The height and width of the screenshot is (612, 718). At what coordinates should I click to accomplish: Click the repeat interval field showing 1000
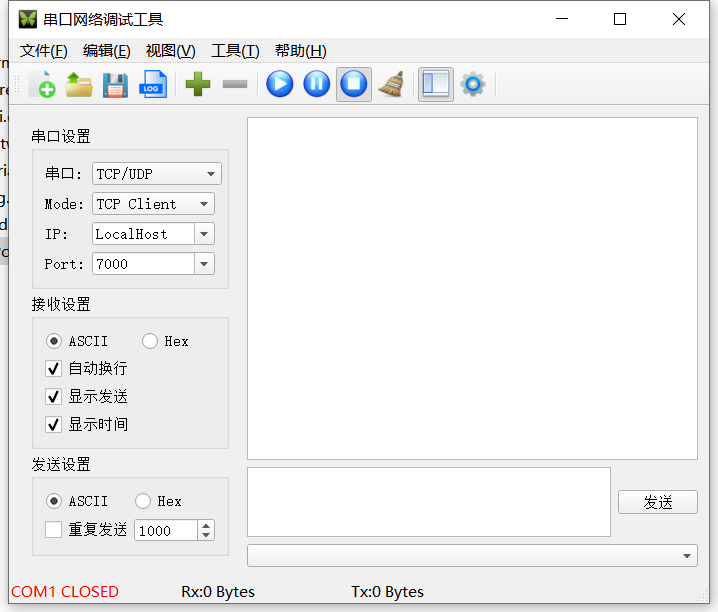click(166, 531)
